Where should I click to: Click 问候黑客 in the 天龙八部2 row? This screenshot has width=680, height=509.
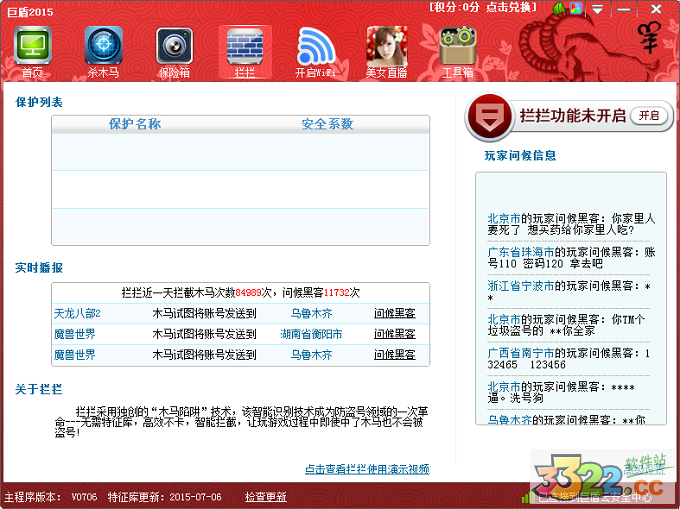click(394, 313)
